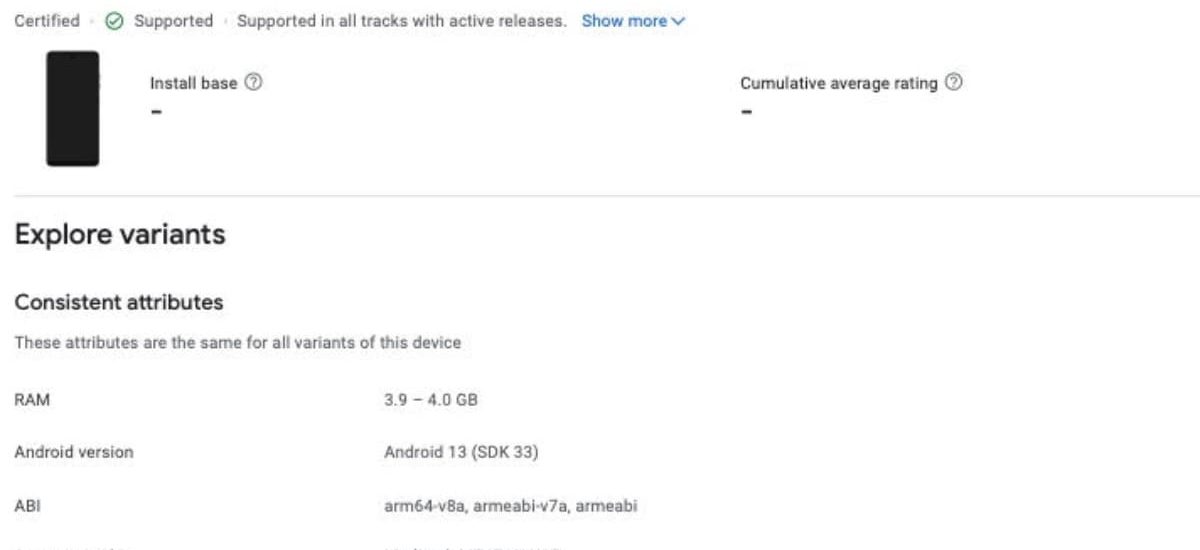1200x550 pixels.
Task: Expand details with the Show more chevron
Action: point(680,21)
